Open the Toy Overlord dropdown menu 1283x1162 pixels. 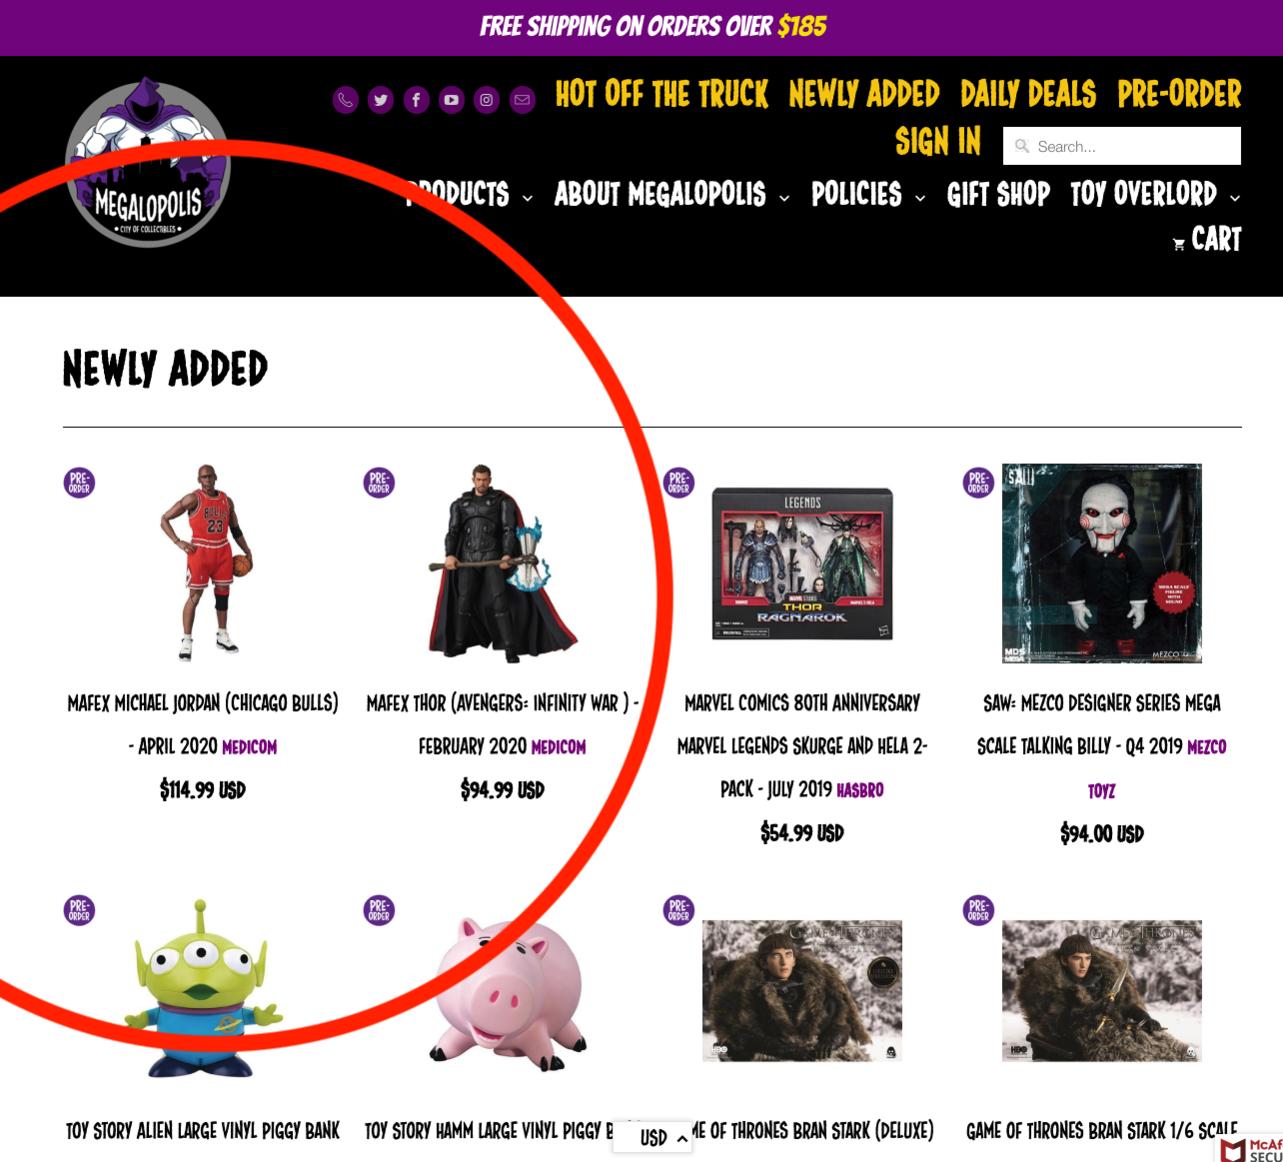(1155, 194)
